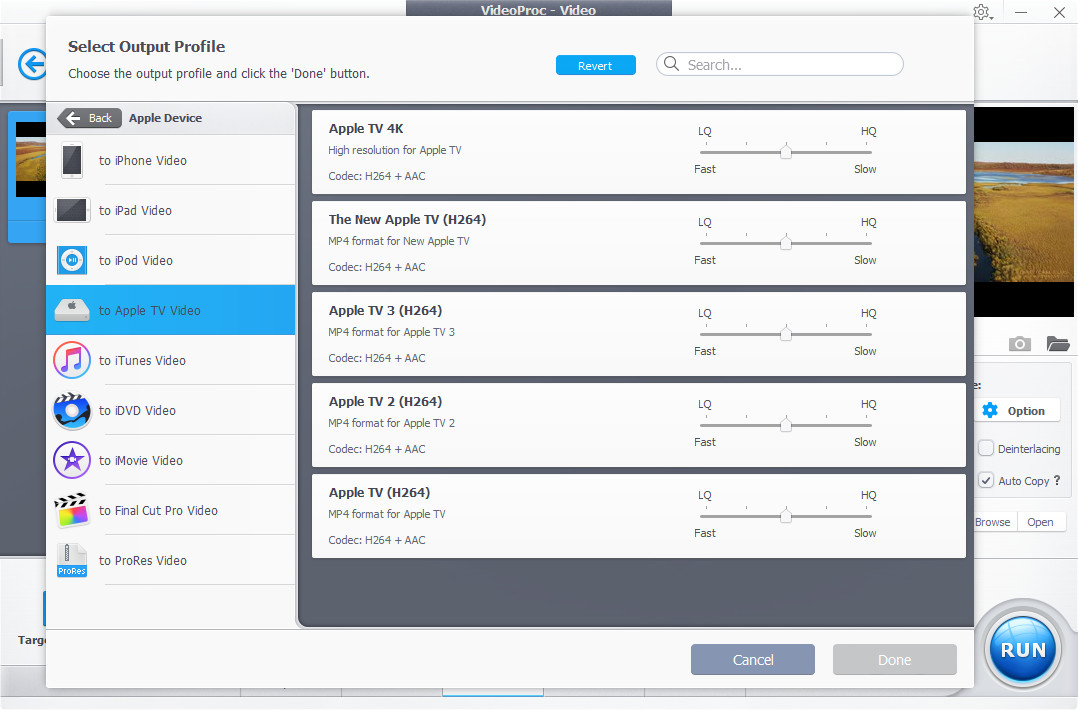
Task: Close the VideoProc window
Action: 1059,12
